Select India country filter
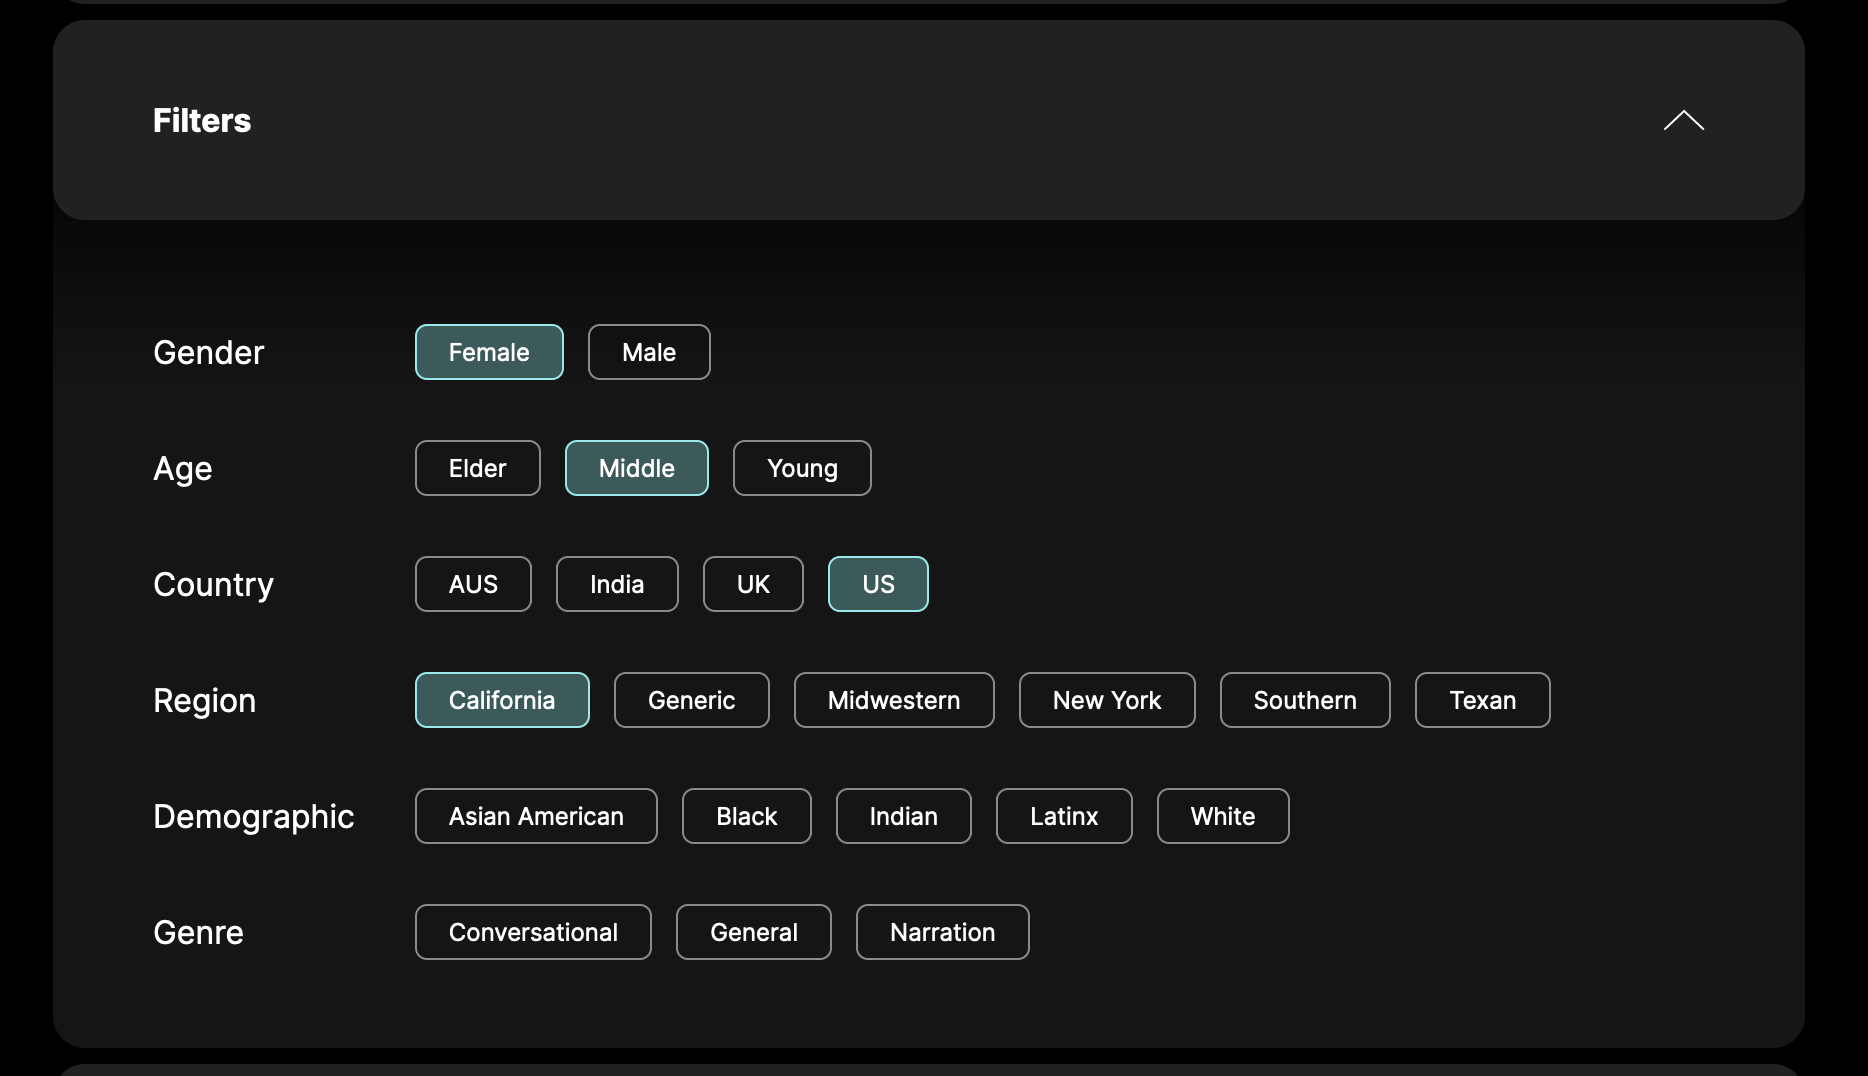This screenshot has width=1868, height=1076. [x=617, y=584]
